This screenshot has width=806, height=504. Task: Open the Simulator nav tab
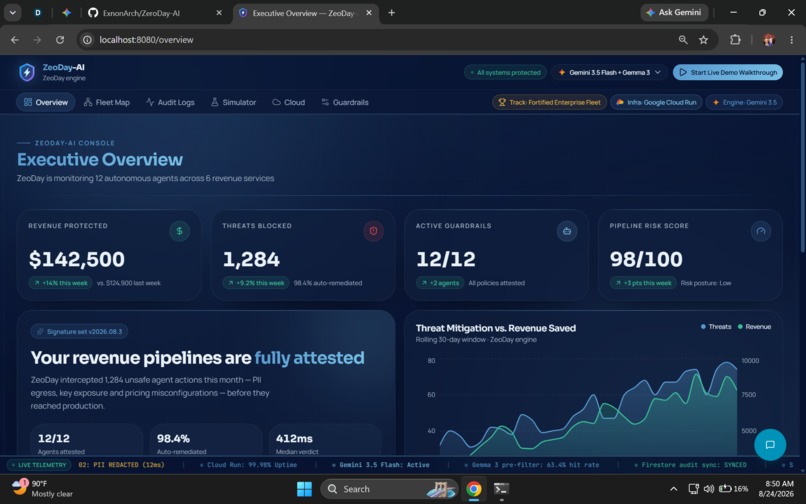pyautogui.click(x=233, y=102)
